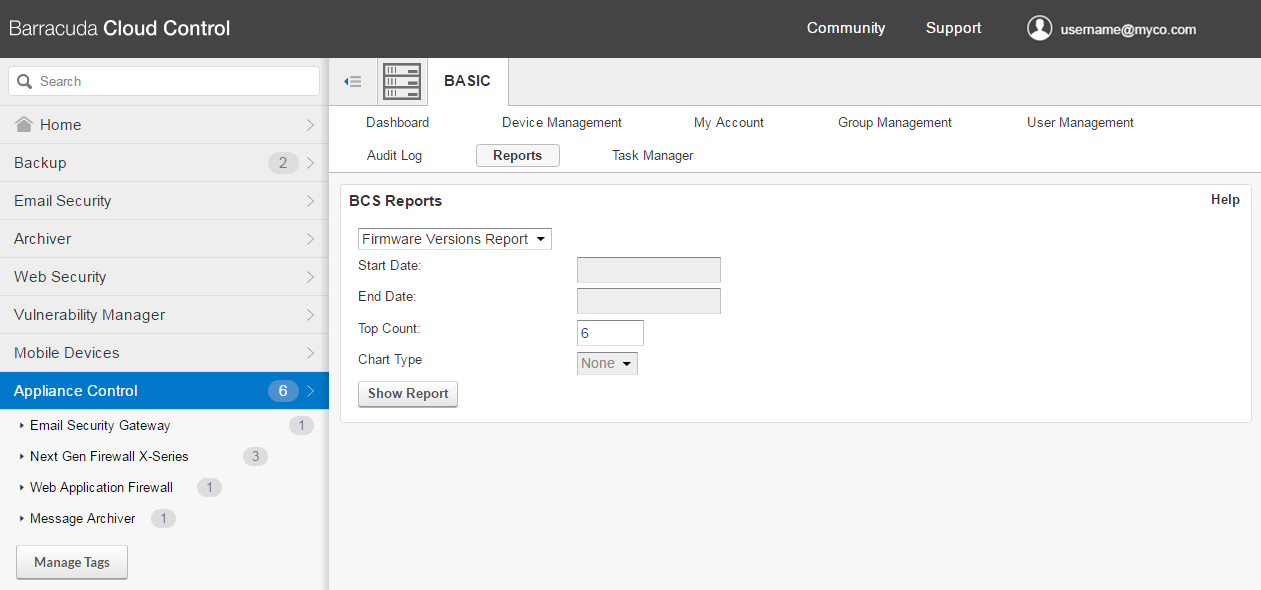Click the search magnifier icon
1261x590 pixels.
pyautogui.click(x=24, y=81)
